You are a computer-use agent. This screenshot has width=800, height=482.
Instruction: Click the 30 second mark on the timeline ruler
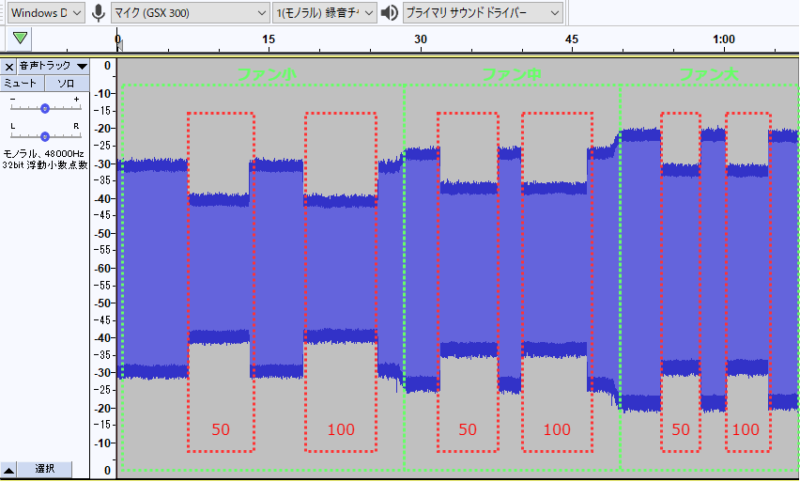coord(420,39)
